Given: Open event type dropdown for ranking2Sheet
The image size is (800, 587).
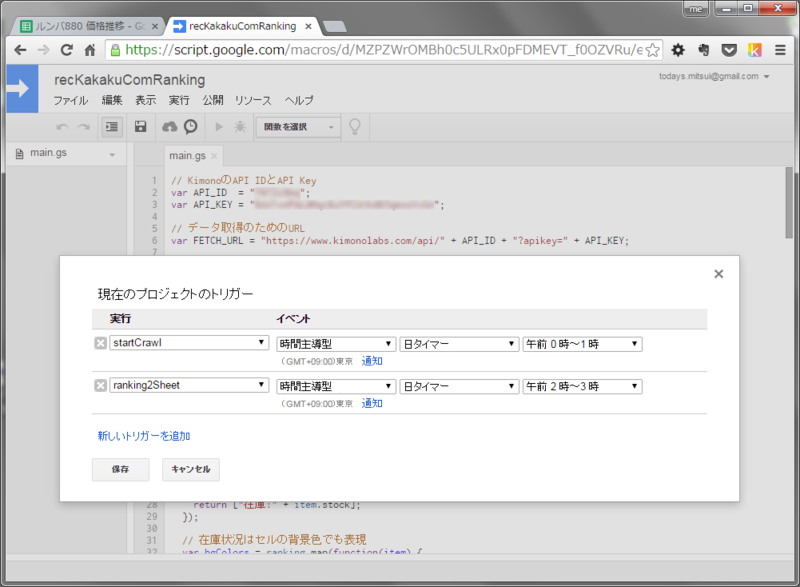Looking at the screenshot, I should click(336, 387).
